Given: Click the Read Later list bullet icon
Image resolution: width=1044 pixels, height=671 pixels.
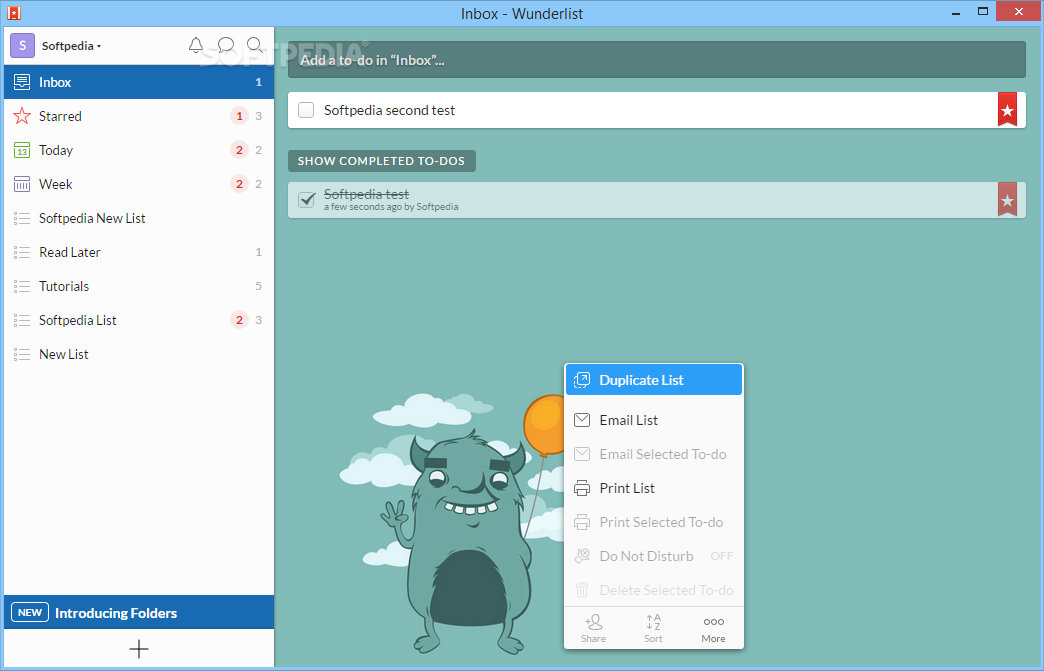Looking at the screenshot, I should pyautogui.click(x=22, y=252).
